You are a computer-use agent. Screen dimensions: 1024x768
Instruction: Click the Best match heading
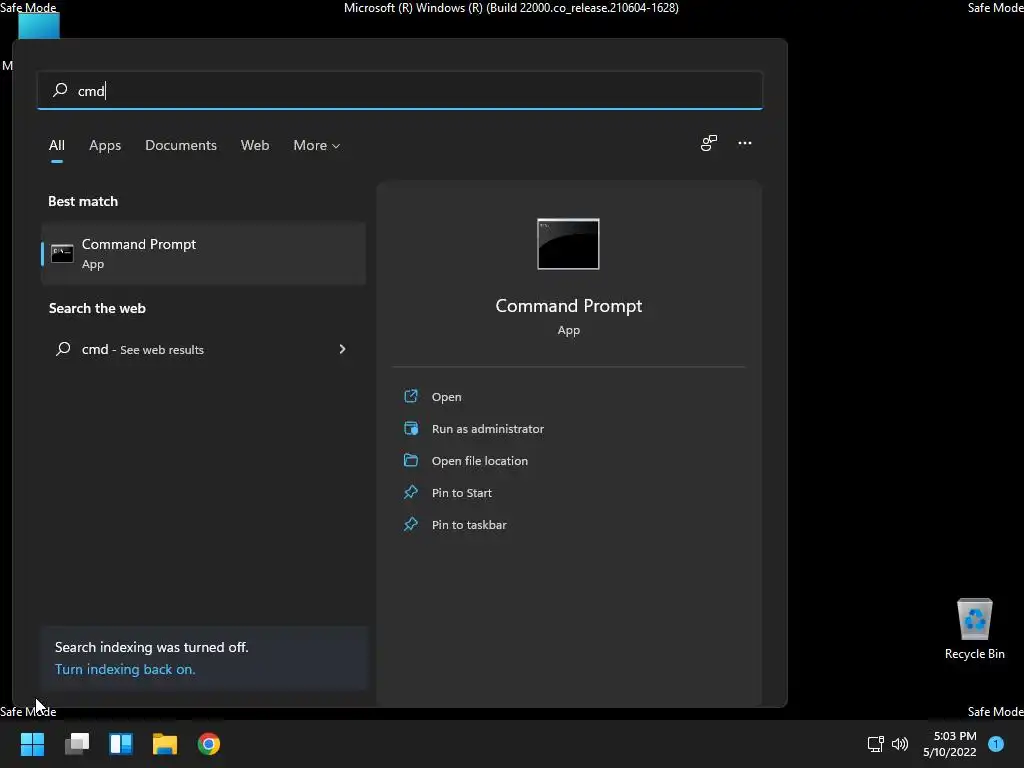point(83,201)
